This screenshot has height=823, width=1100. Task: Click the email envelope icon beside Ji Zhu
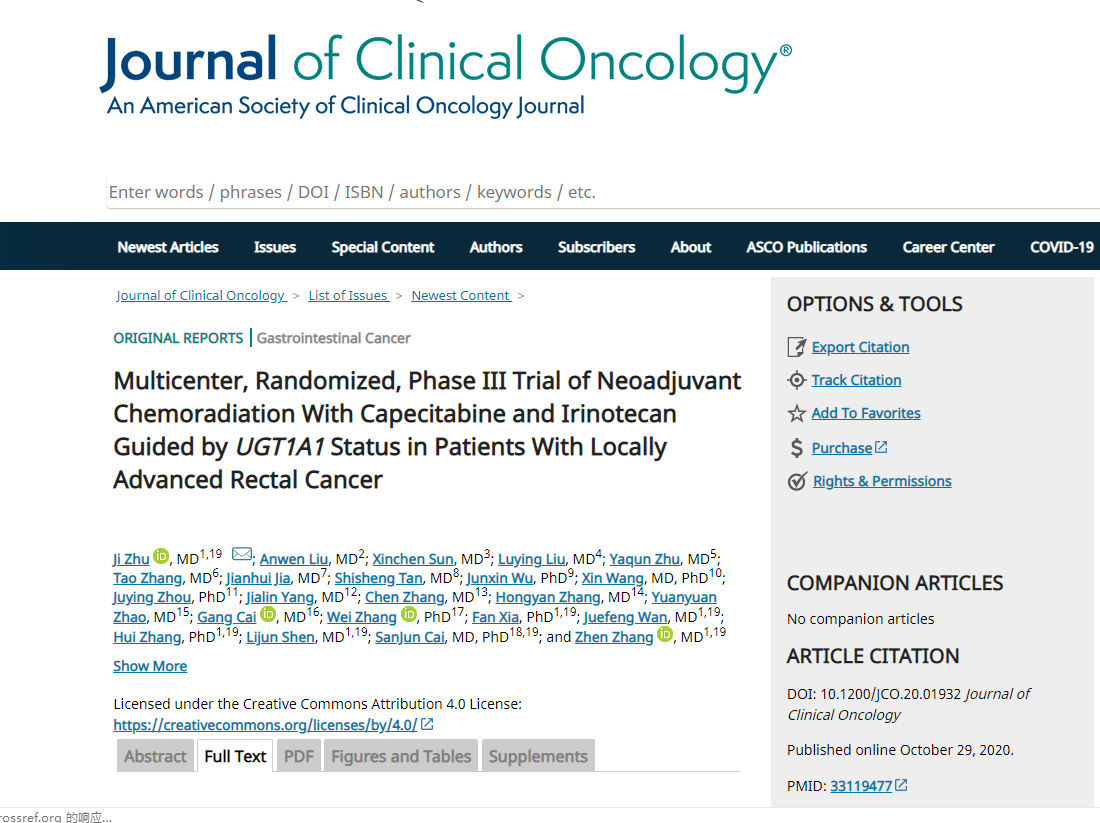click(241, 555)
